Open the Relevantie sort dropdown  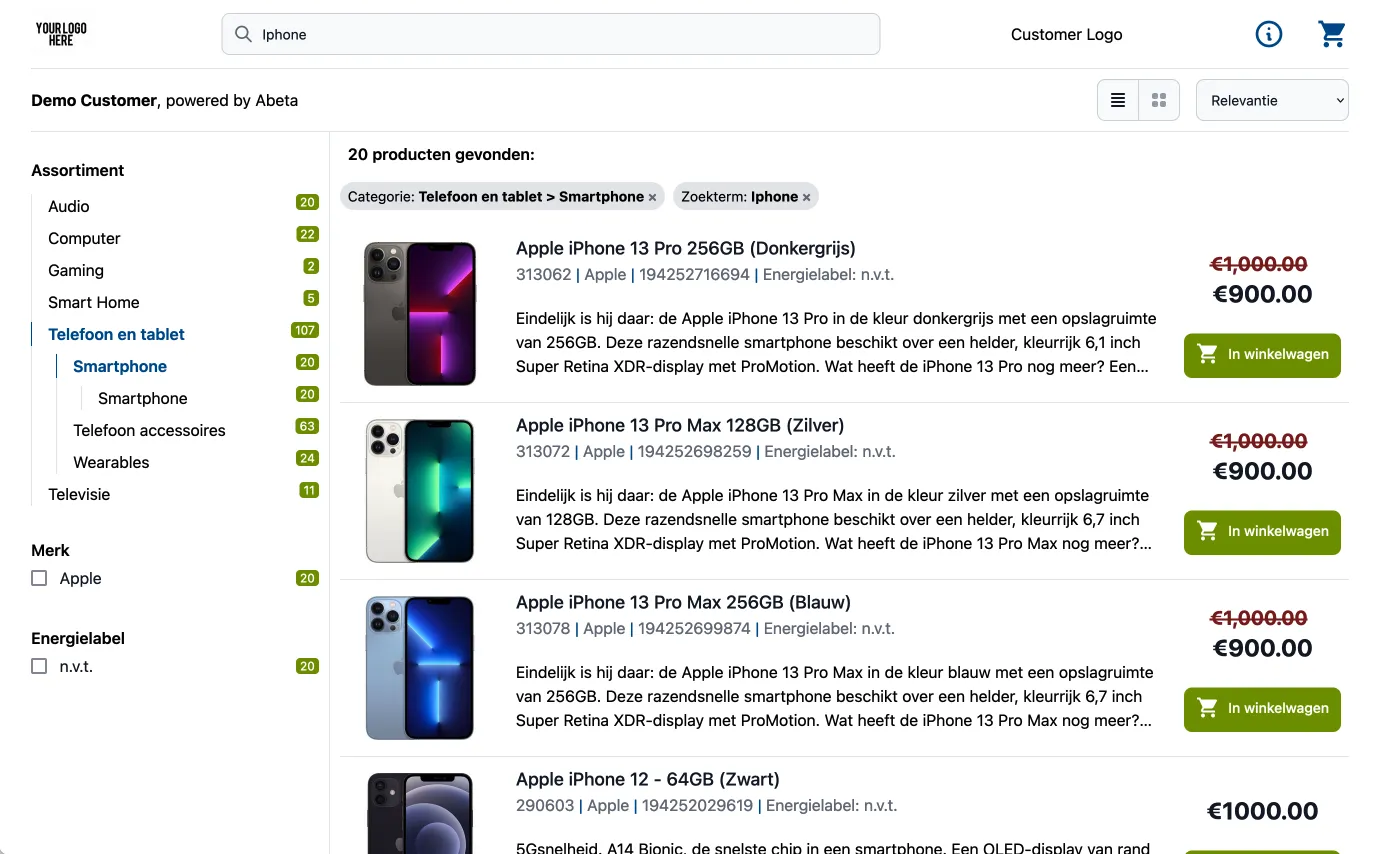[1272, 100]
